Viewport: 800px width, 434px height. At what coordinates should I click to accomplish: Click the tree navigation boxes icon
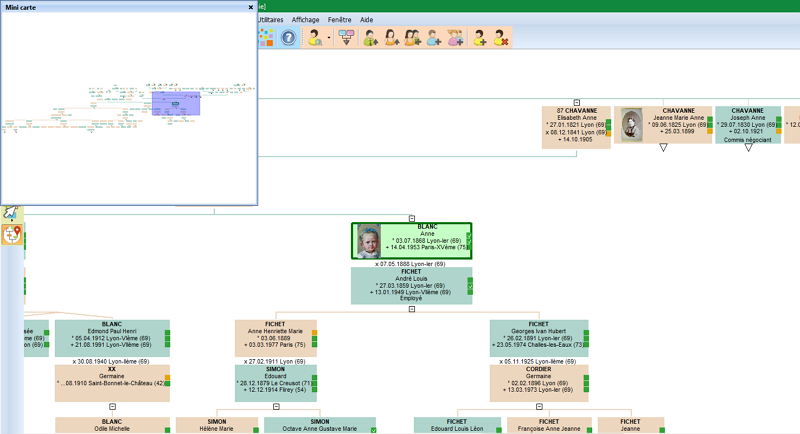[346, 37]
